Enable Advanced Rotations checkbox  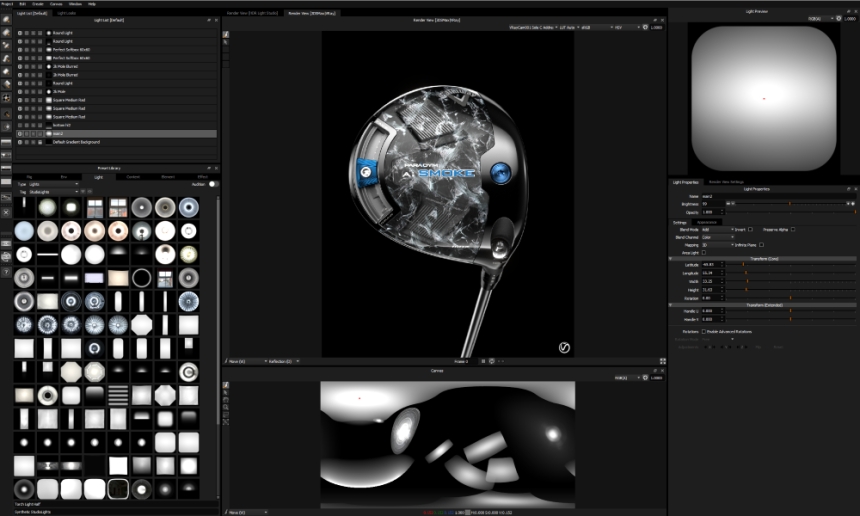tap(704, 331)
